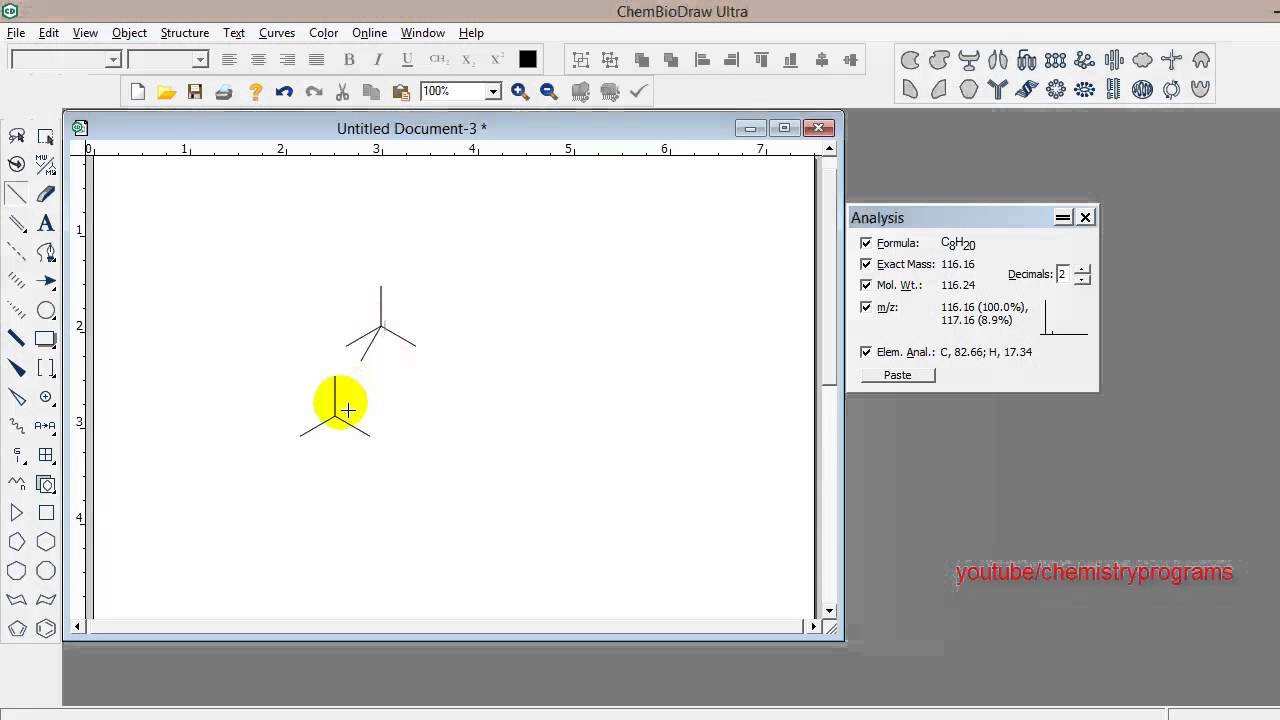Redo the last action
Image resolution: width=1280 pixels, height=720 pixels.
(x=314, y=92)
